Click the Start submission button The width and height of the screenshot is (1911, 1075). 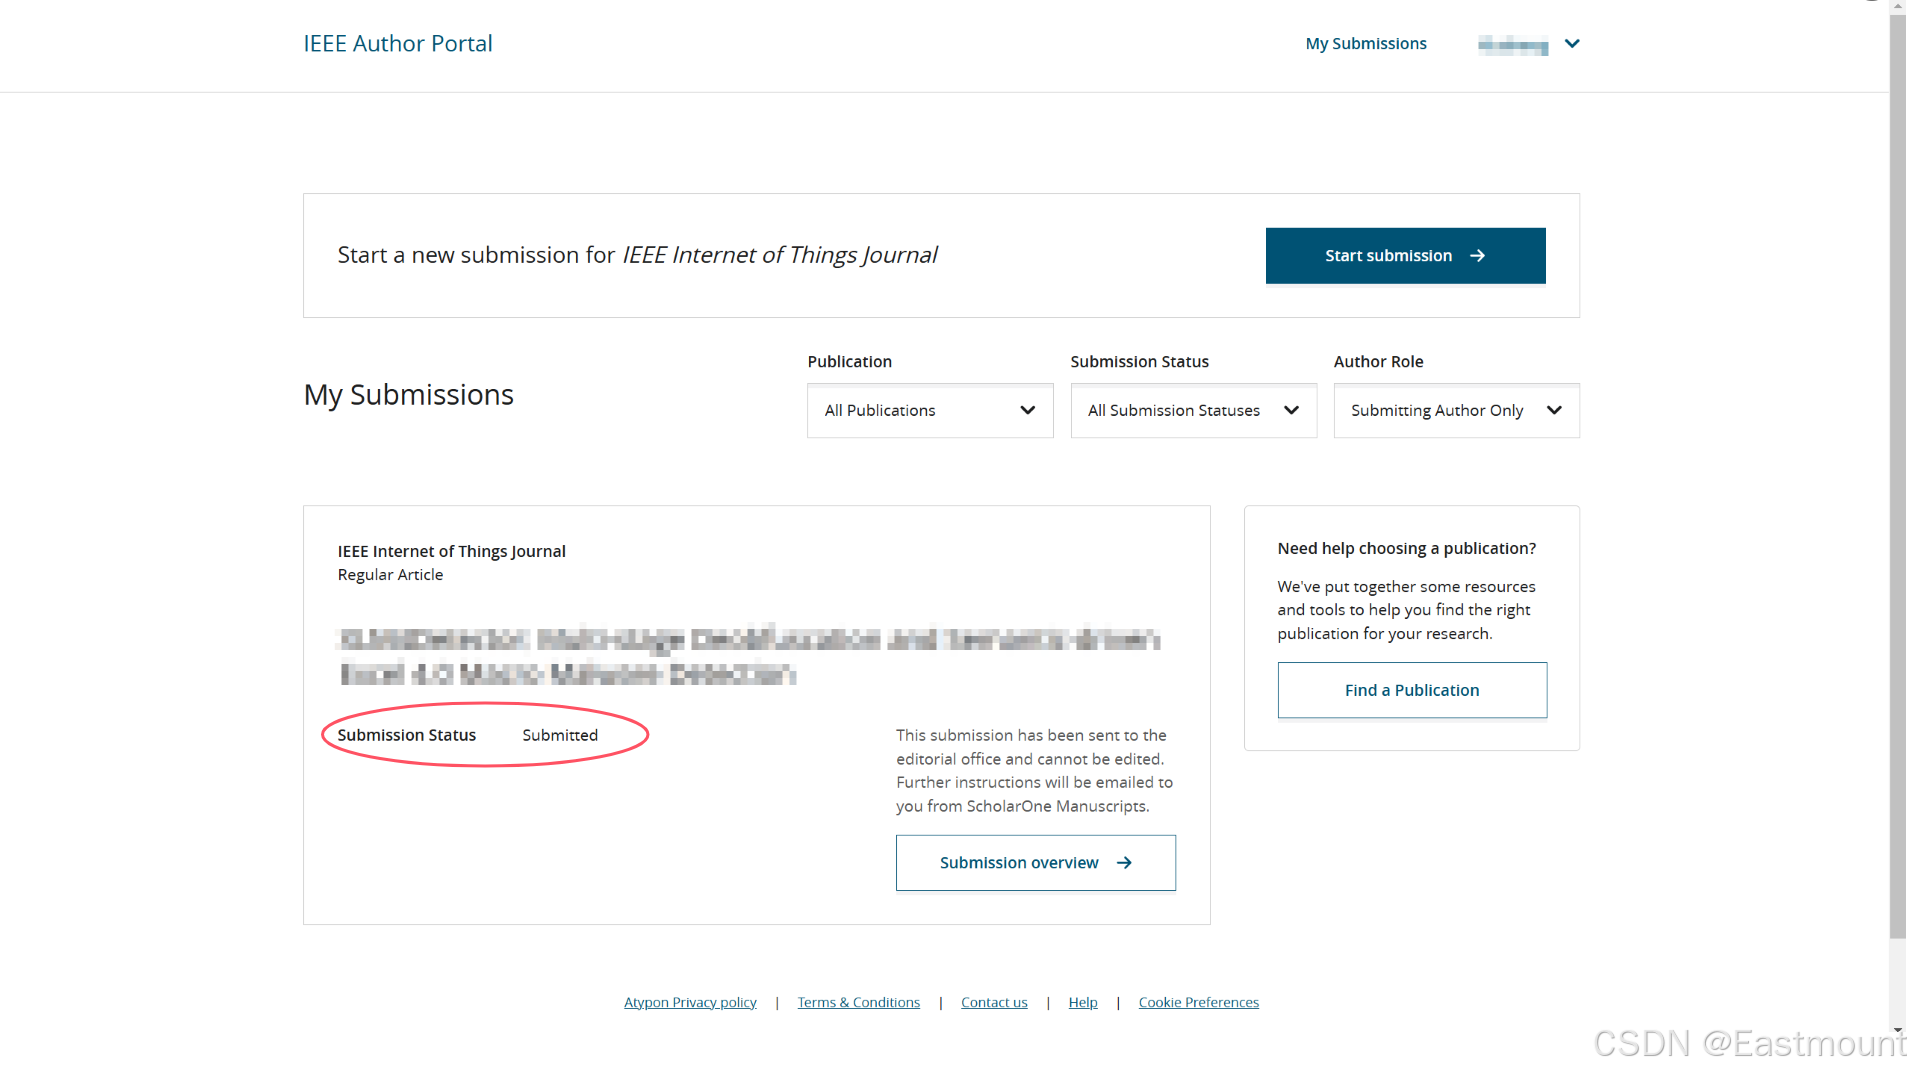tap(1405, 255)
